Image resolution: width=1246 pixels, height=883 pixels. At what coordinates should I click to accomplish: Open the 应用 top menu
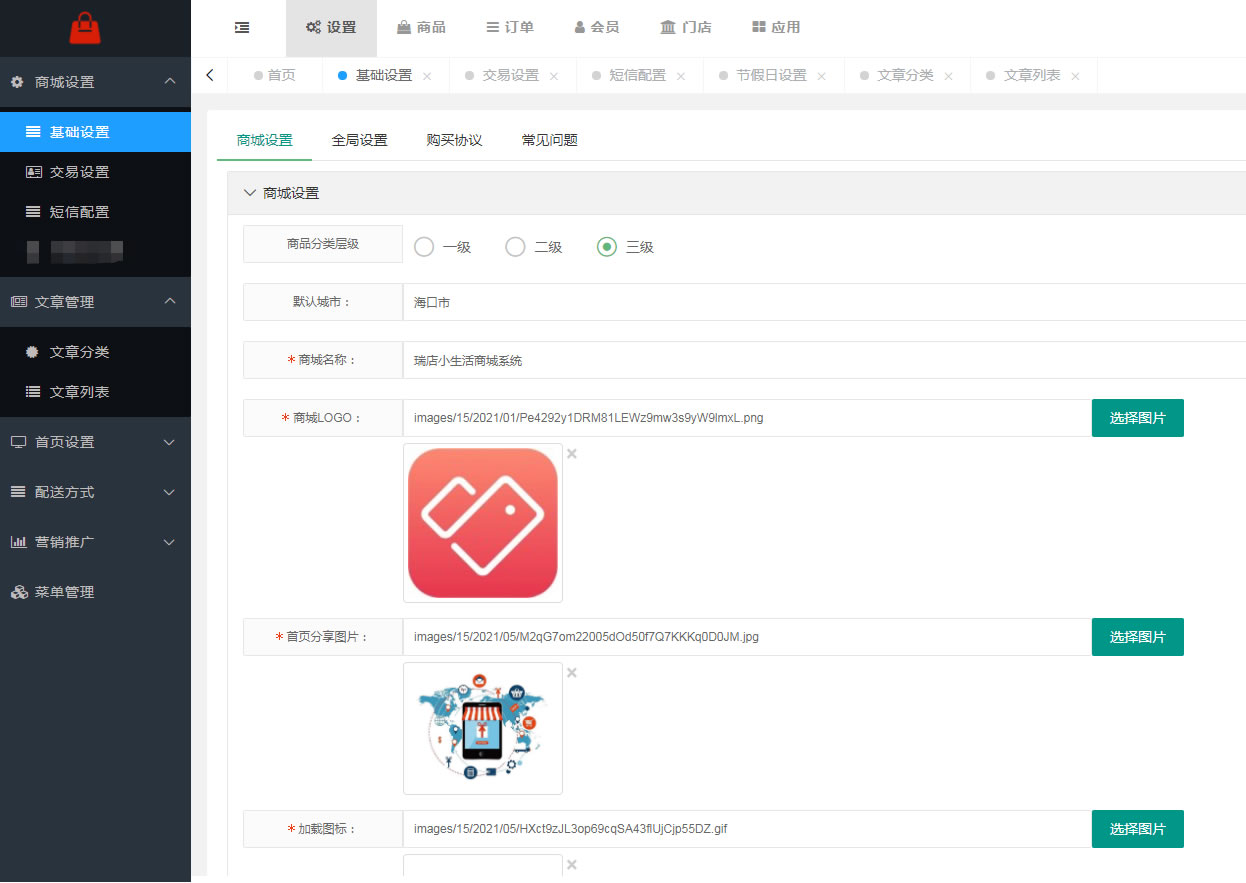click(x=776, y=28)
